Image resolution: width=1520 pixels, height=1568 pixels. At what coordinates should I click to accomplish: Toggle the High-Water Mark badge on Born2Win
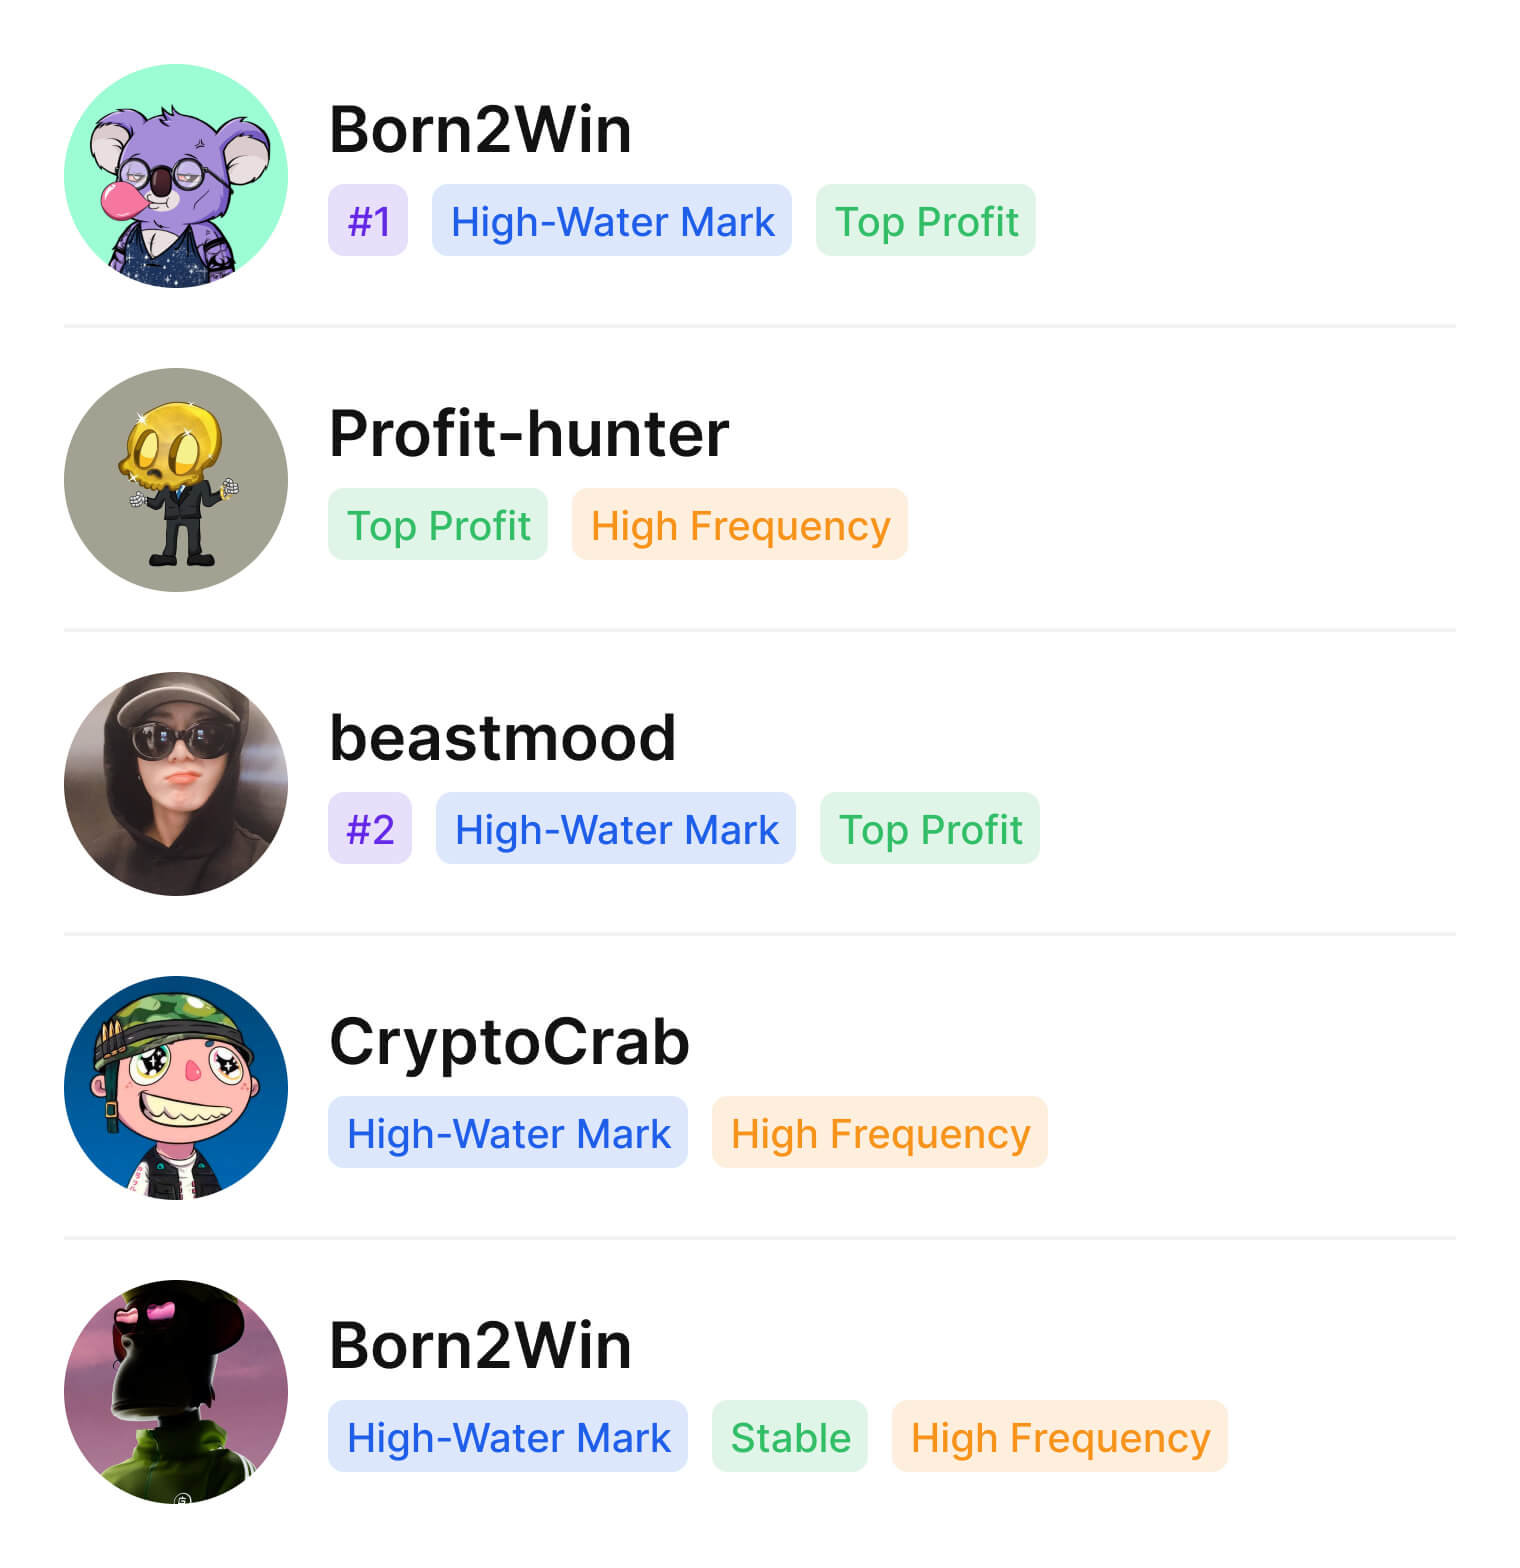point(611,221)
